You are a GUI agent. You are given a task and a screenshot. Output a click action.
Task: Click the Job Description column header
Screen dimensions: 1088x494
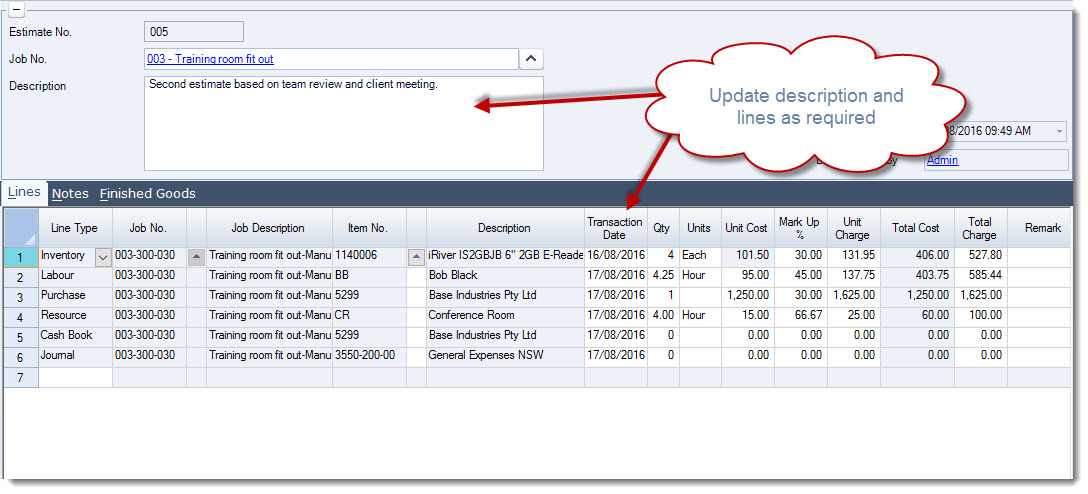click(269, 228)
